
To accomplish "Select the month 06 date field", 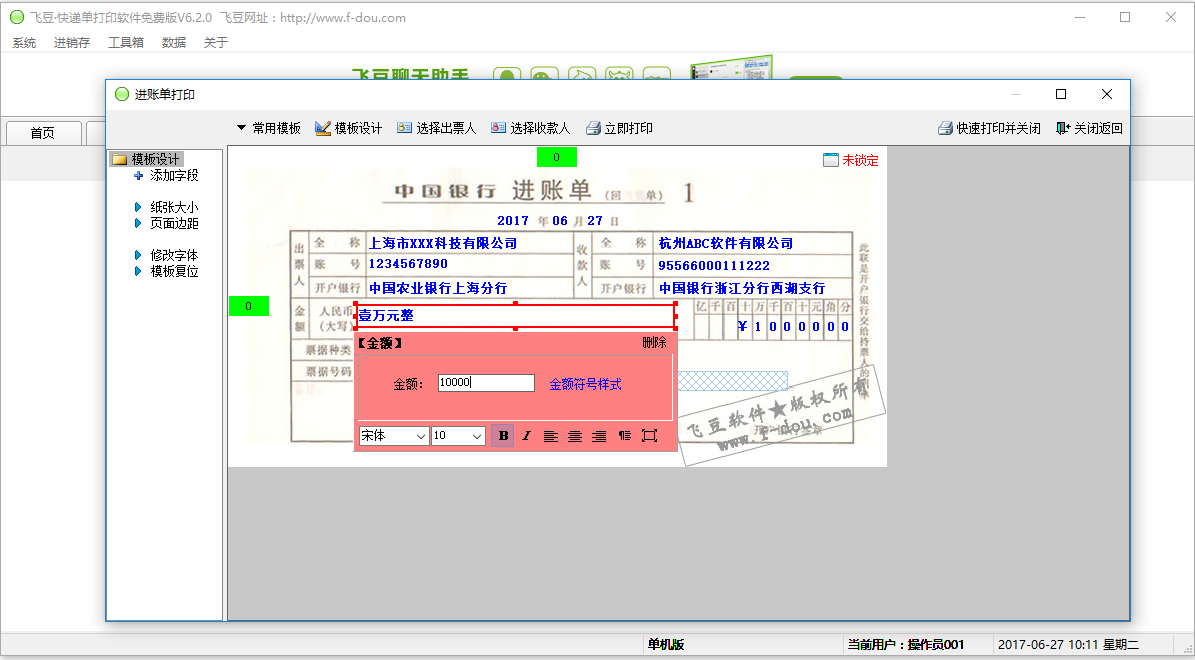I will [560, 220].
